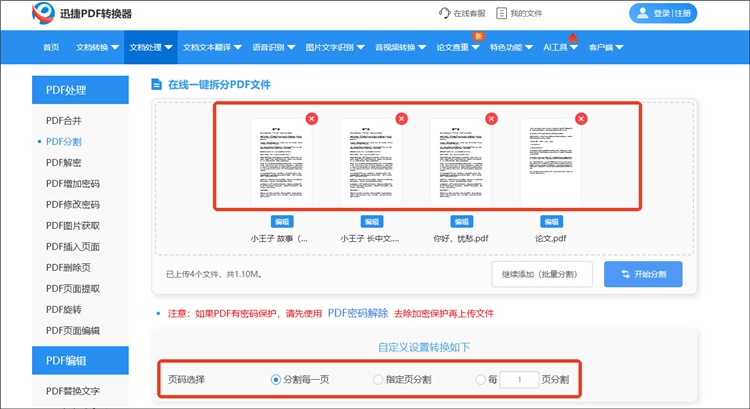
Task: Remove the 小王子 长中文 PDF with red X
Action: pos(401,119)
